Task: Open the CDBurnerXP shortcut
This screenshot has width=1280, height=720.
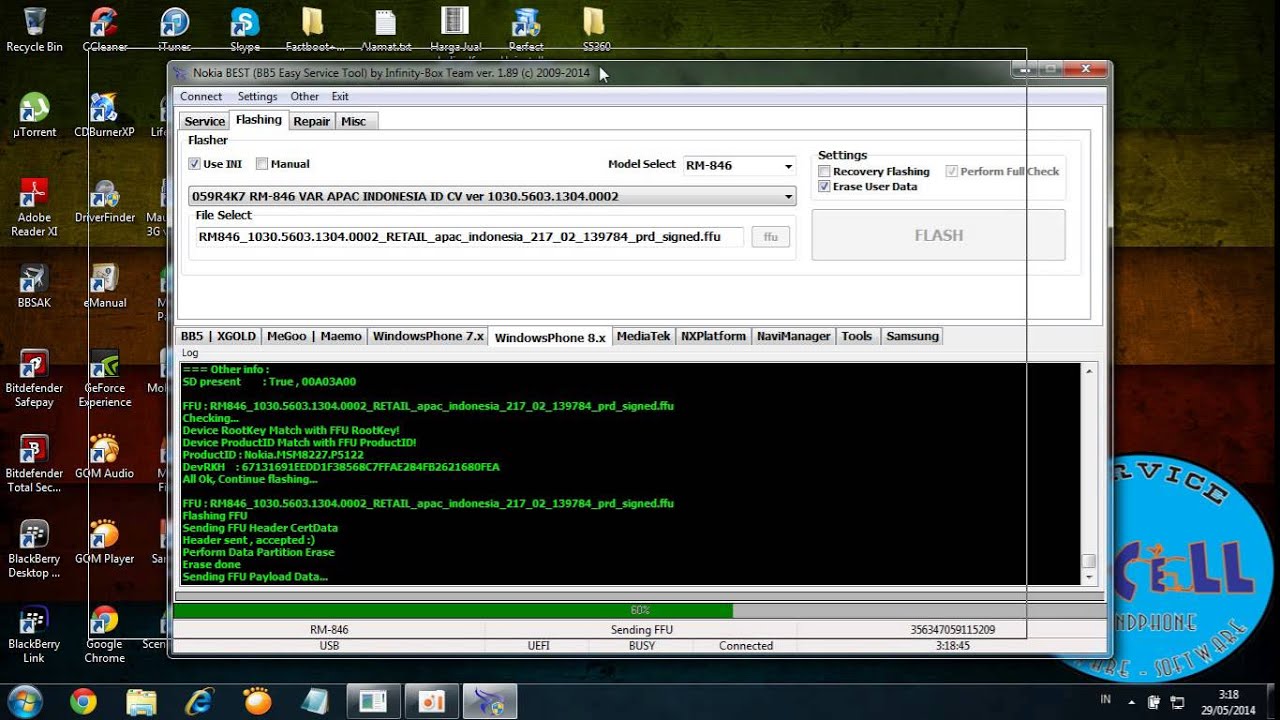Action: (x=104, y=115)
